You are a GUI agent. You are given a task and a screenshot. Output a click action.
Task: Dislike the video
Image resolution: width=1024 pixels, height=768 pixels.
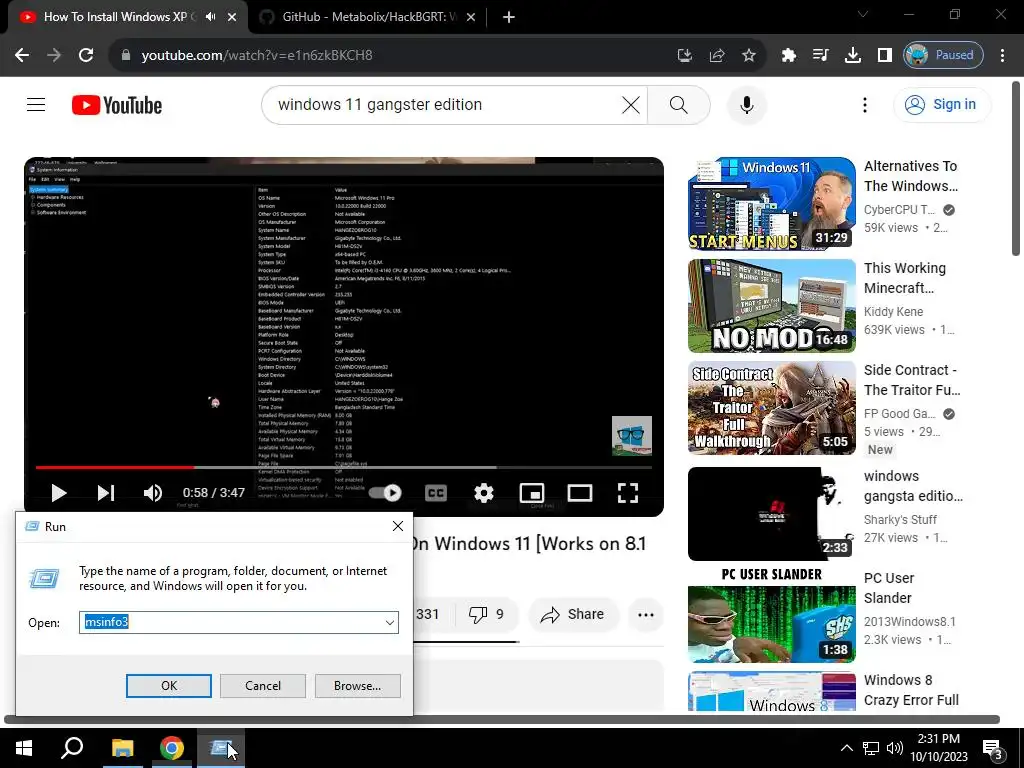click(486, 614)
